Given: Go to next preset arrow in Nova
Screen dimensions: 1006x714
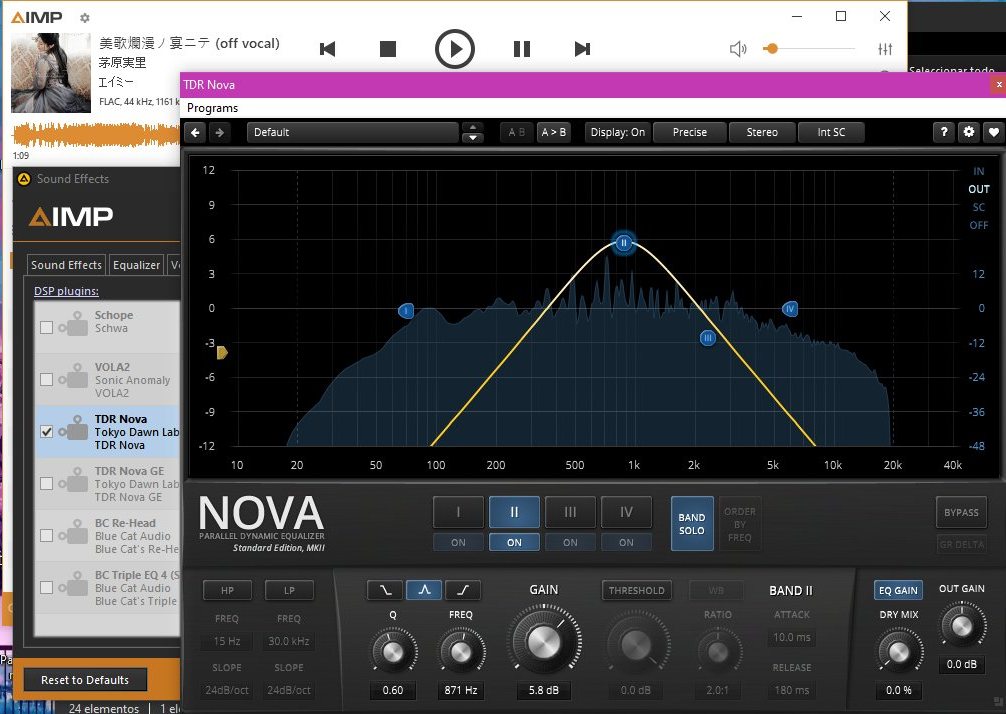Looking at the screenshot, I should [219, 132].
